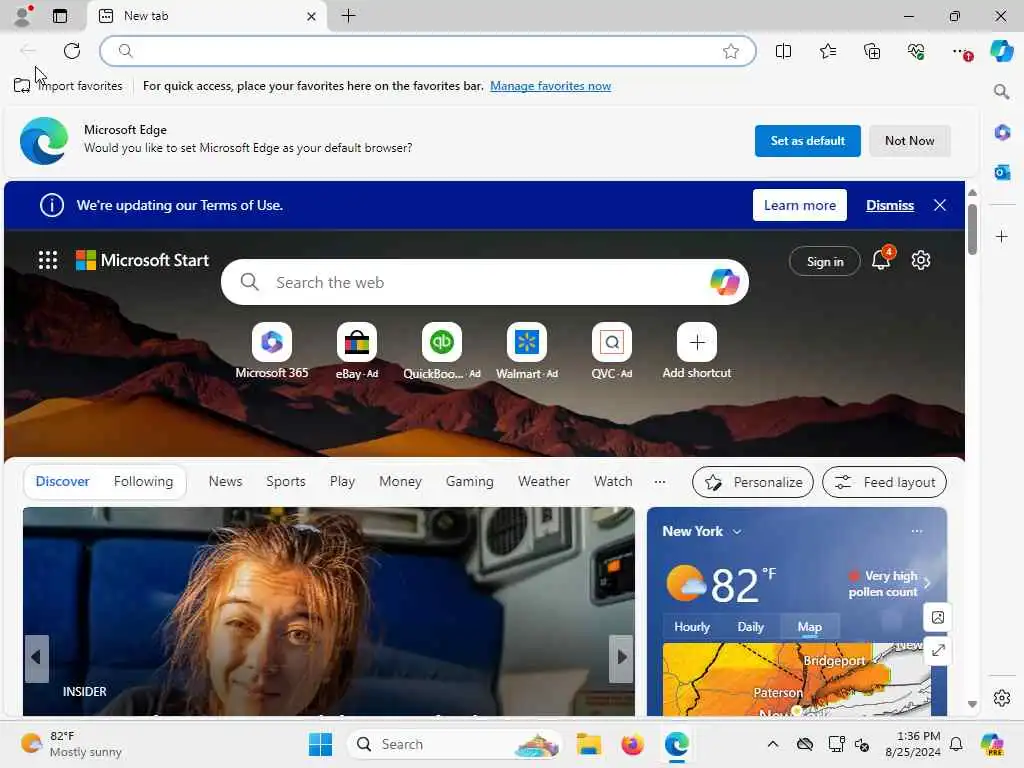Click the Dismiss link
Viewport: 1024px width, 768px height.
[x=889, y=205]
